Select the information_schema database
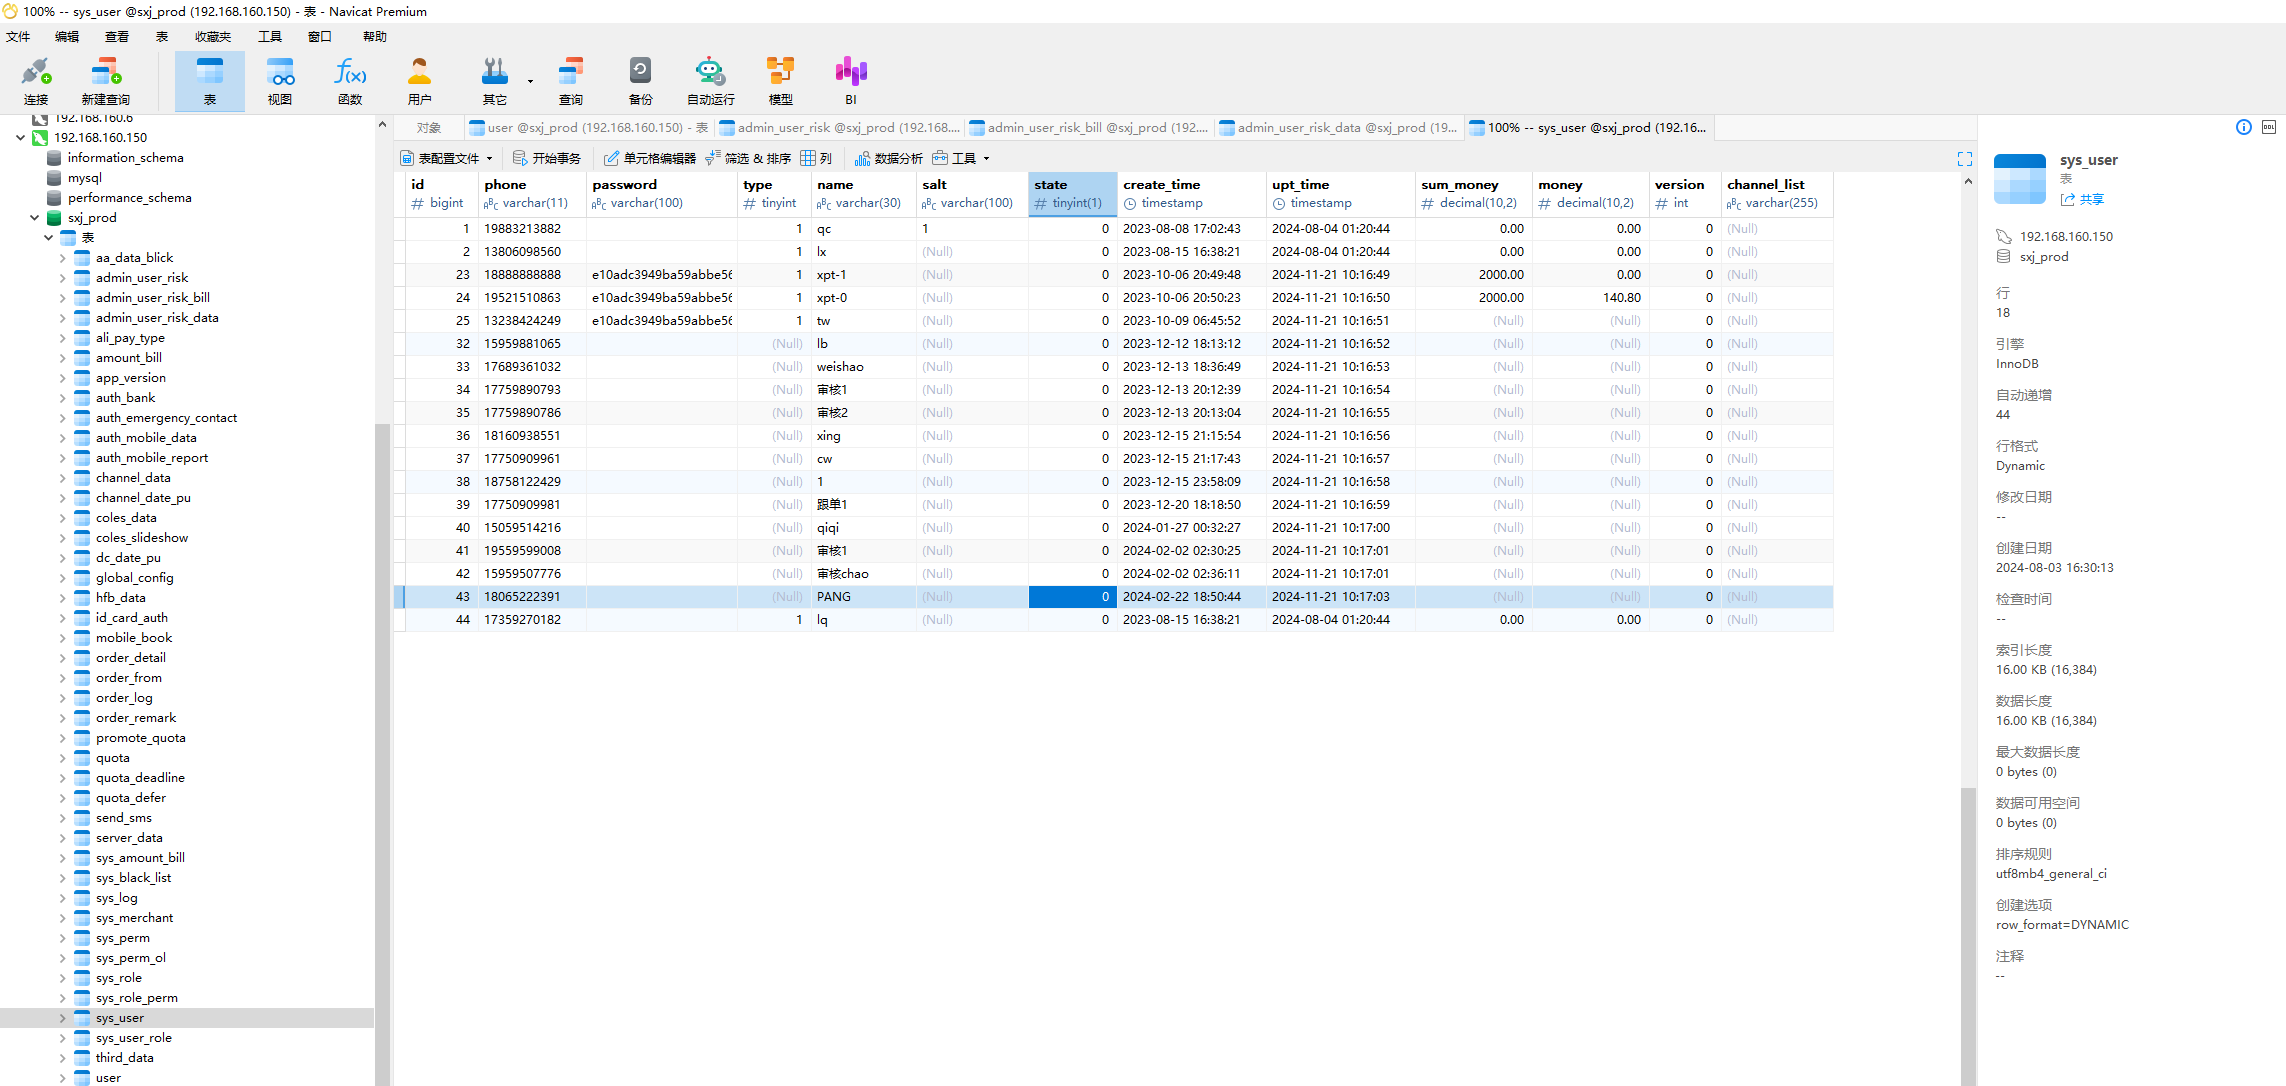This screenshot has height=1086, width=2286. pos(125,158)
